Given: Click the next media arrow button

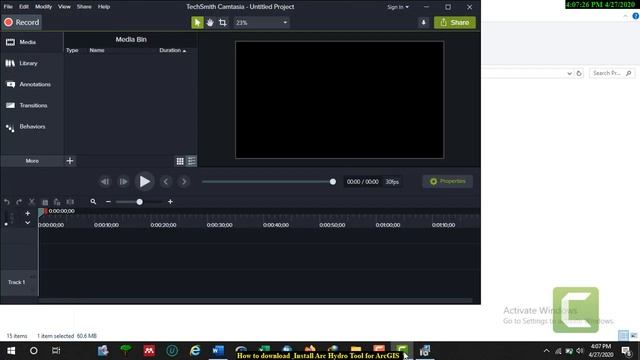Looking at the screenshot, I should [184, 182].
